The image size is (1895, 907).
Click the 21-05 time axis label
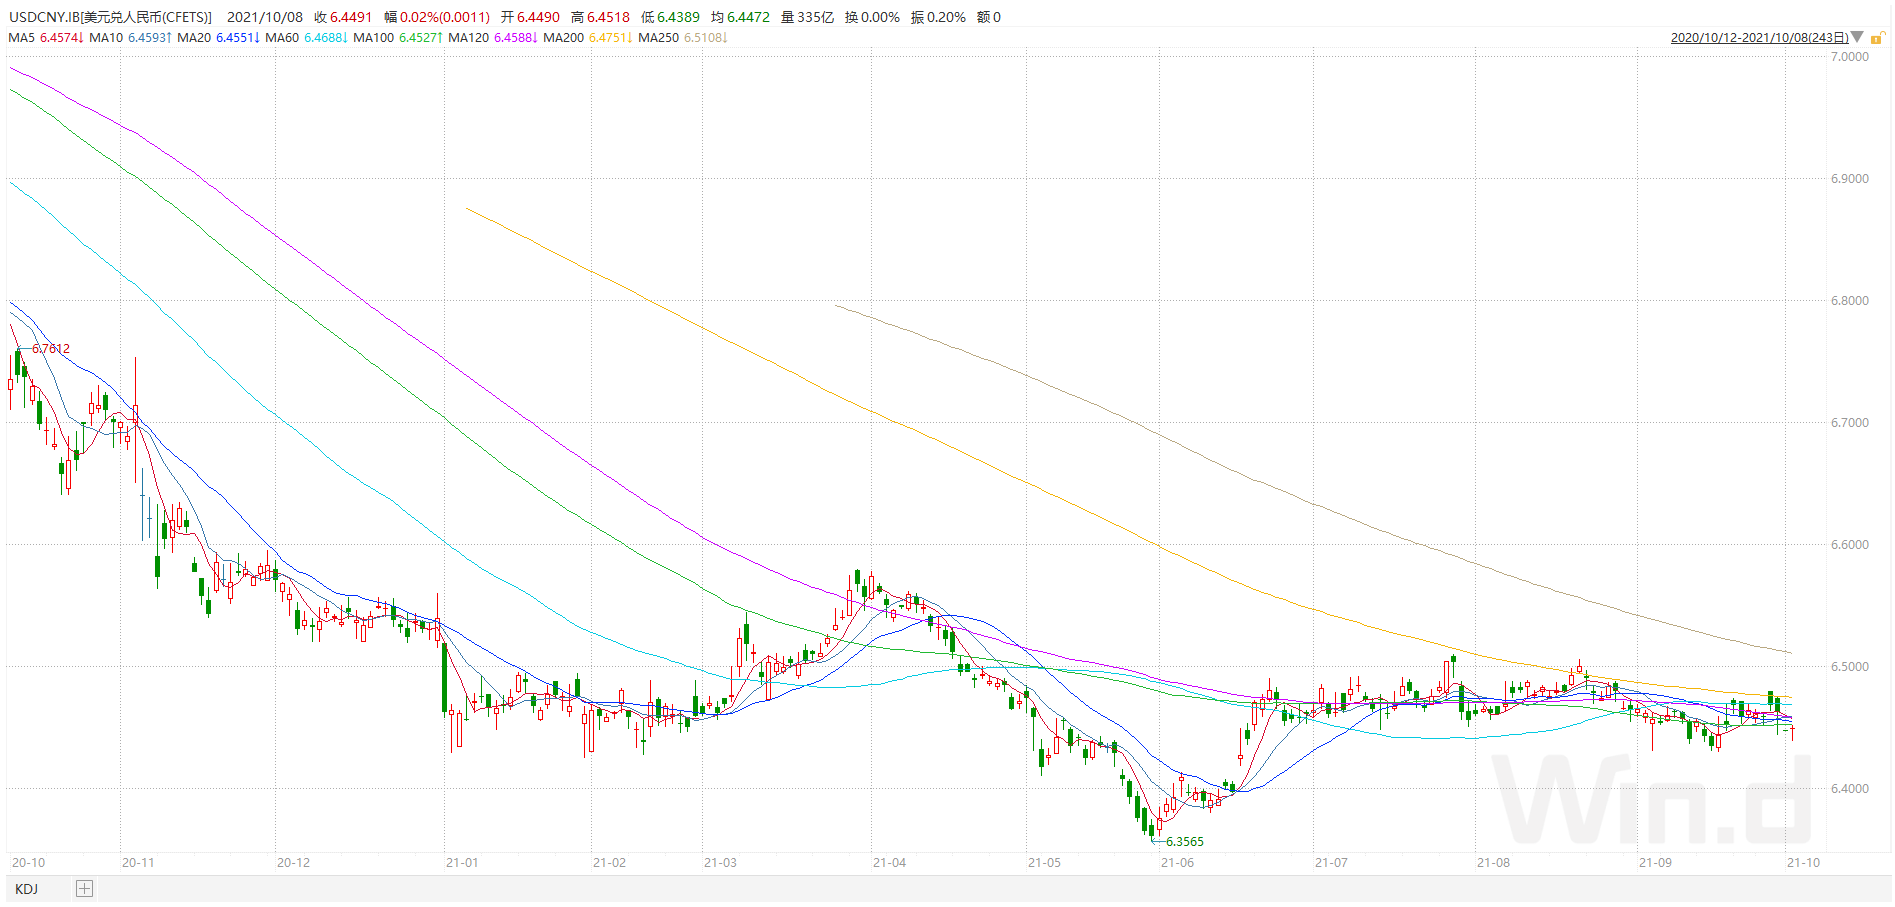(x=1044, y=862)
